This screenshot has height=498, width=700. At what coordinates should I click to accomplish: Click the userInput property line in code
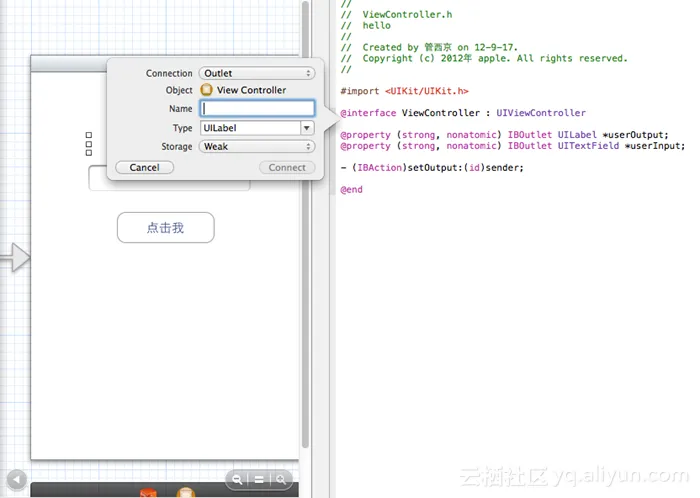point(512,146)
